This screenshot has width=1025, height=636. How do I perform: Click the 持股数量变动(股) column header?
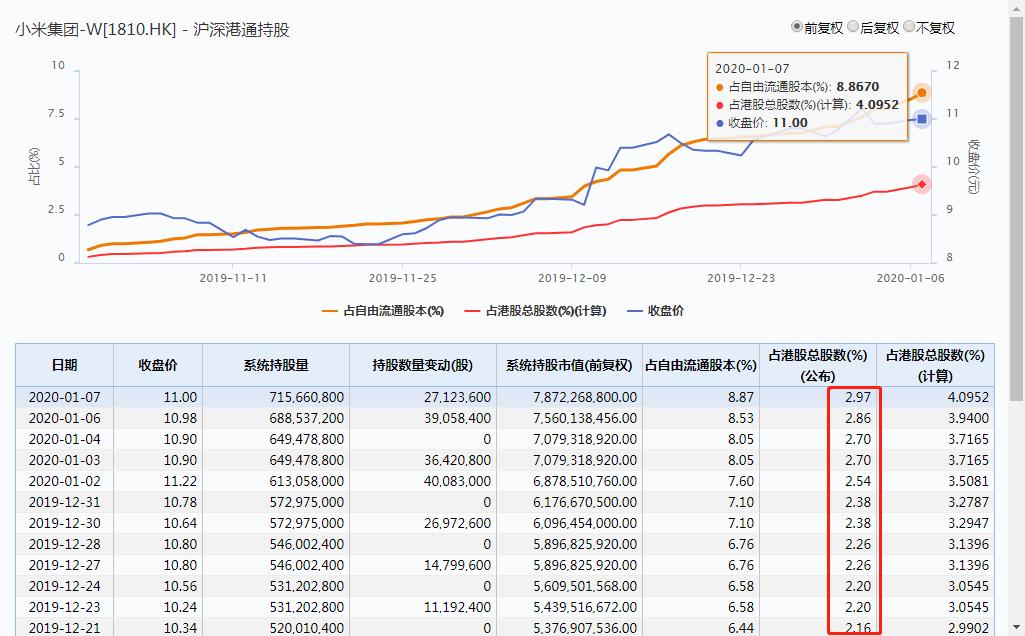(x=423, y=365)
